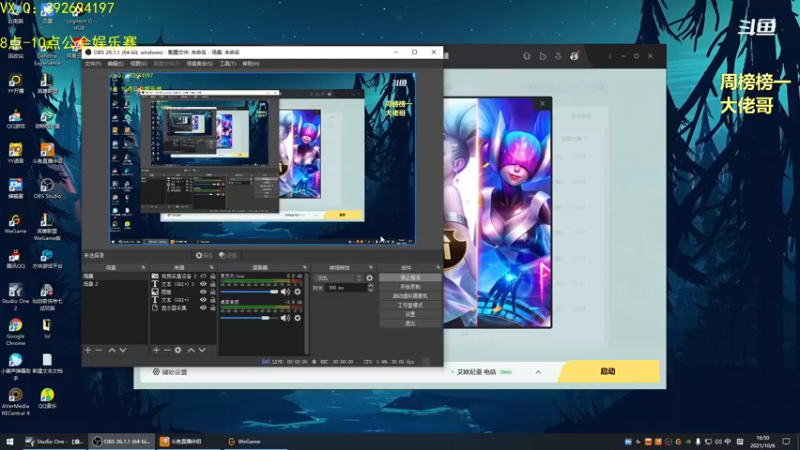800x450 pixels.
Task: Open source properties gear in Sources toolbar
Action: coord(178,350)
